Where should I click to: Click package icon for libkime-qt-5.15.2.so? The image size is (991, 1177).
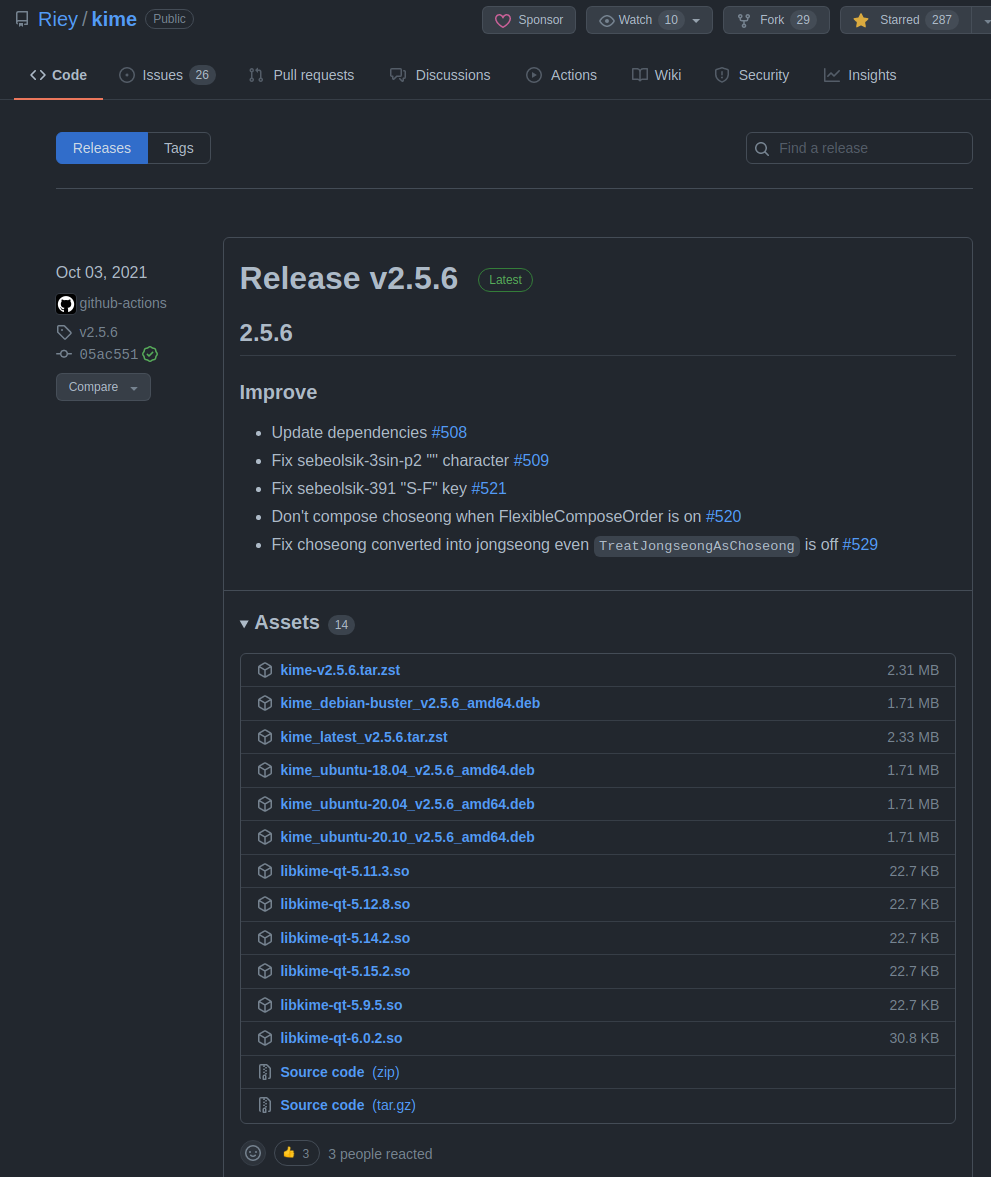[x=264, y=971]
